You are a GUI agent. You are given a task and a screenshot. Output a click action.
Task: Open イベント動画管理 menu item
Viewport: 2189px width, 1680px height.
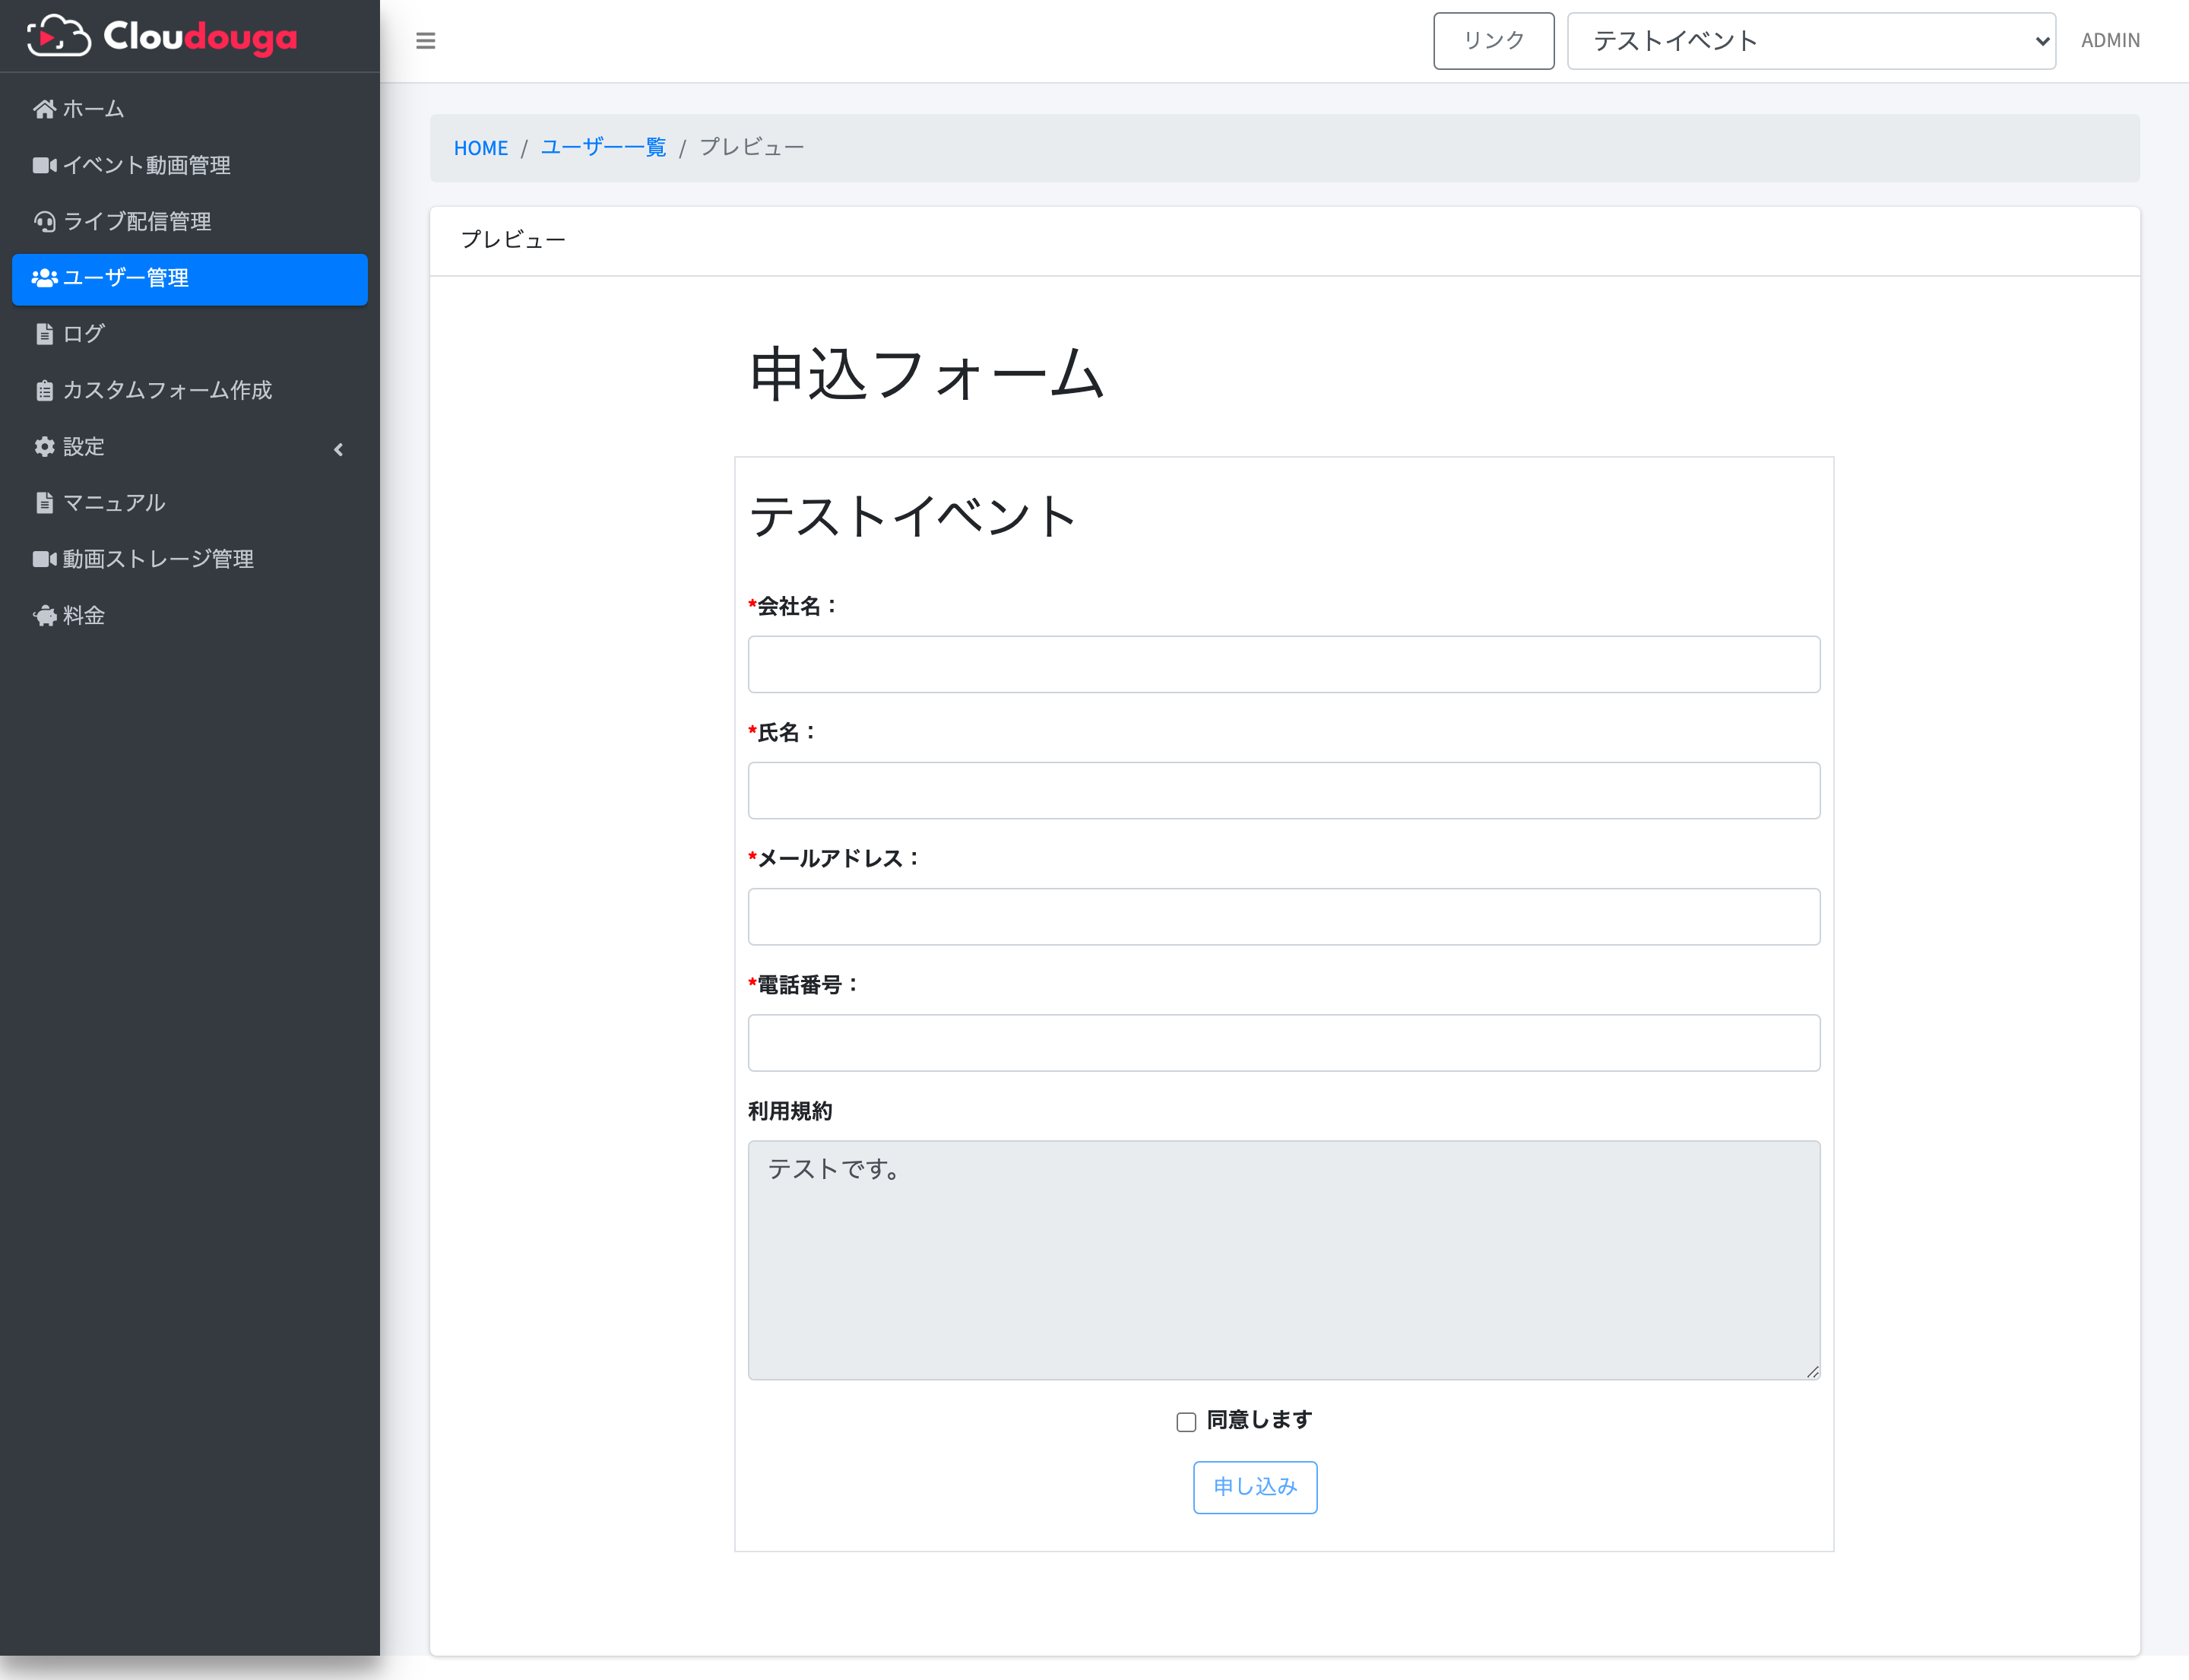(x=190, y=165)
